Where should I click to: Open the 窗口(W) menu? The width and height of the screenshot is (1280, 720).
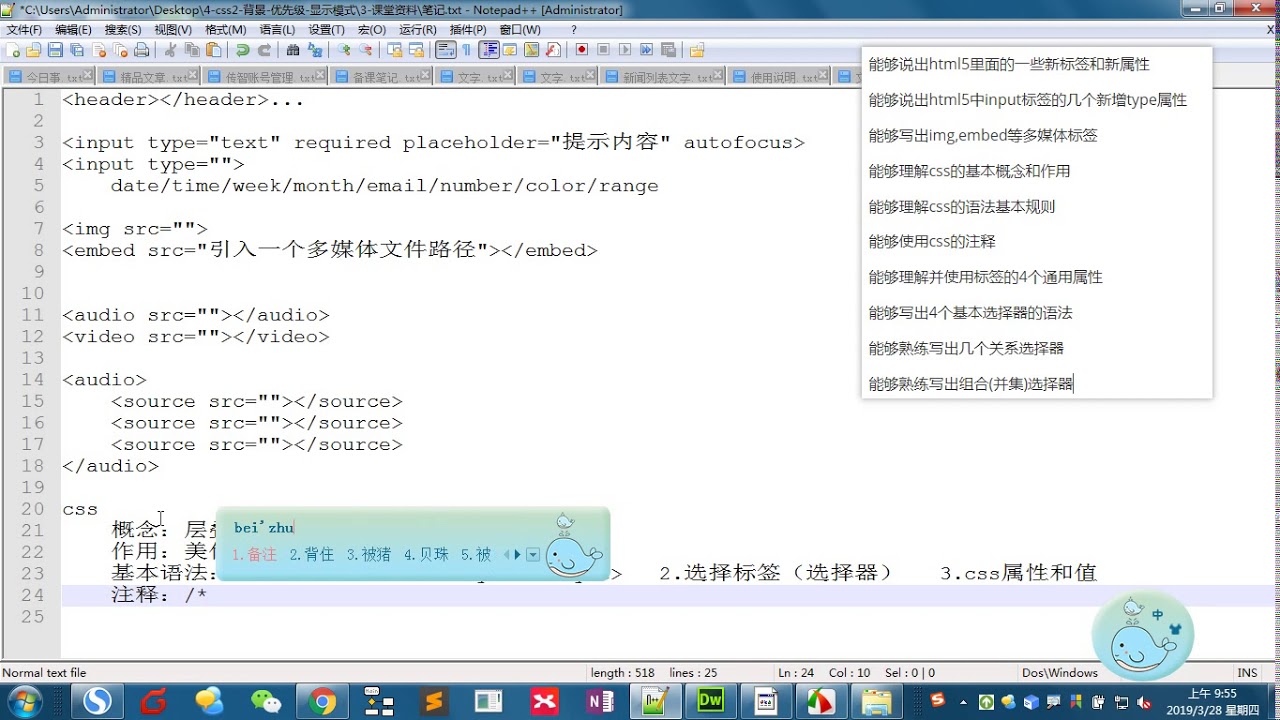pyautogui.click(x=520, y=30)
